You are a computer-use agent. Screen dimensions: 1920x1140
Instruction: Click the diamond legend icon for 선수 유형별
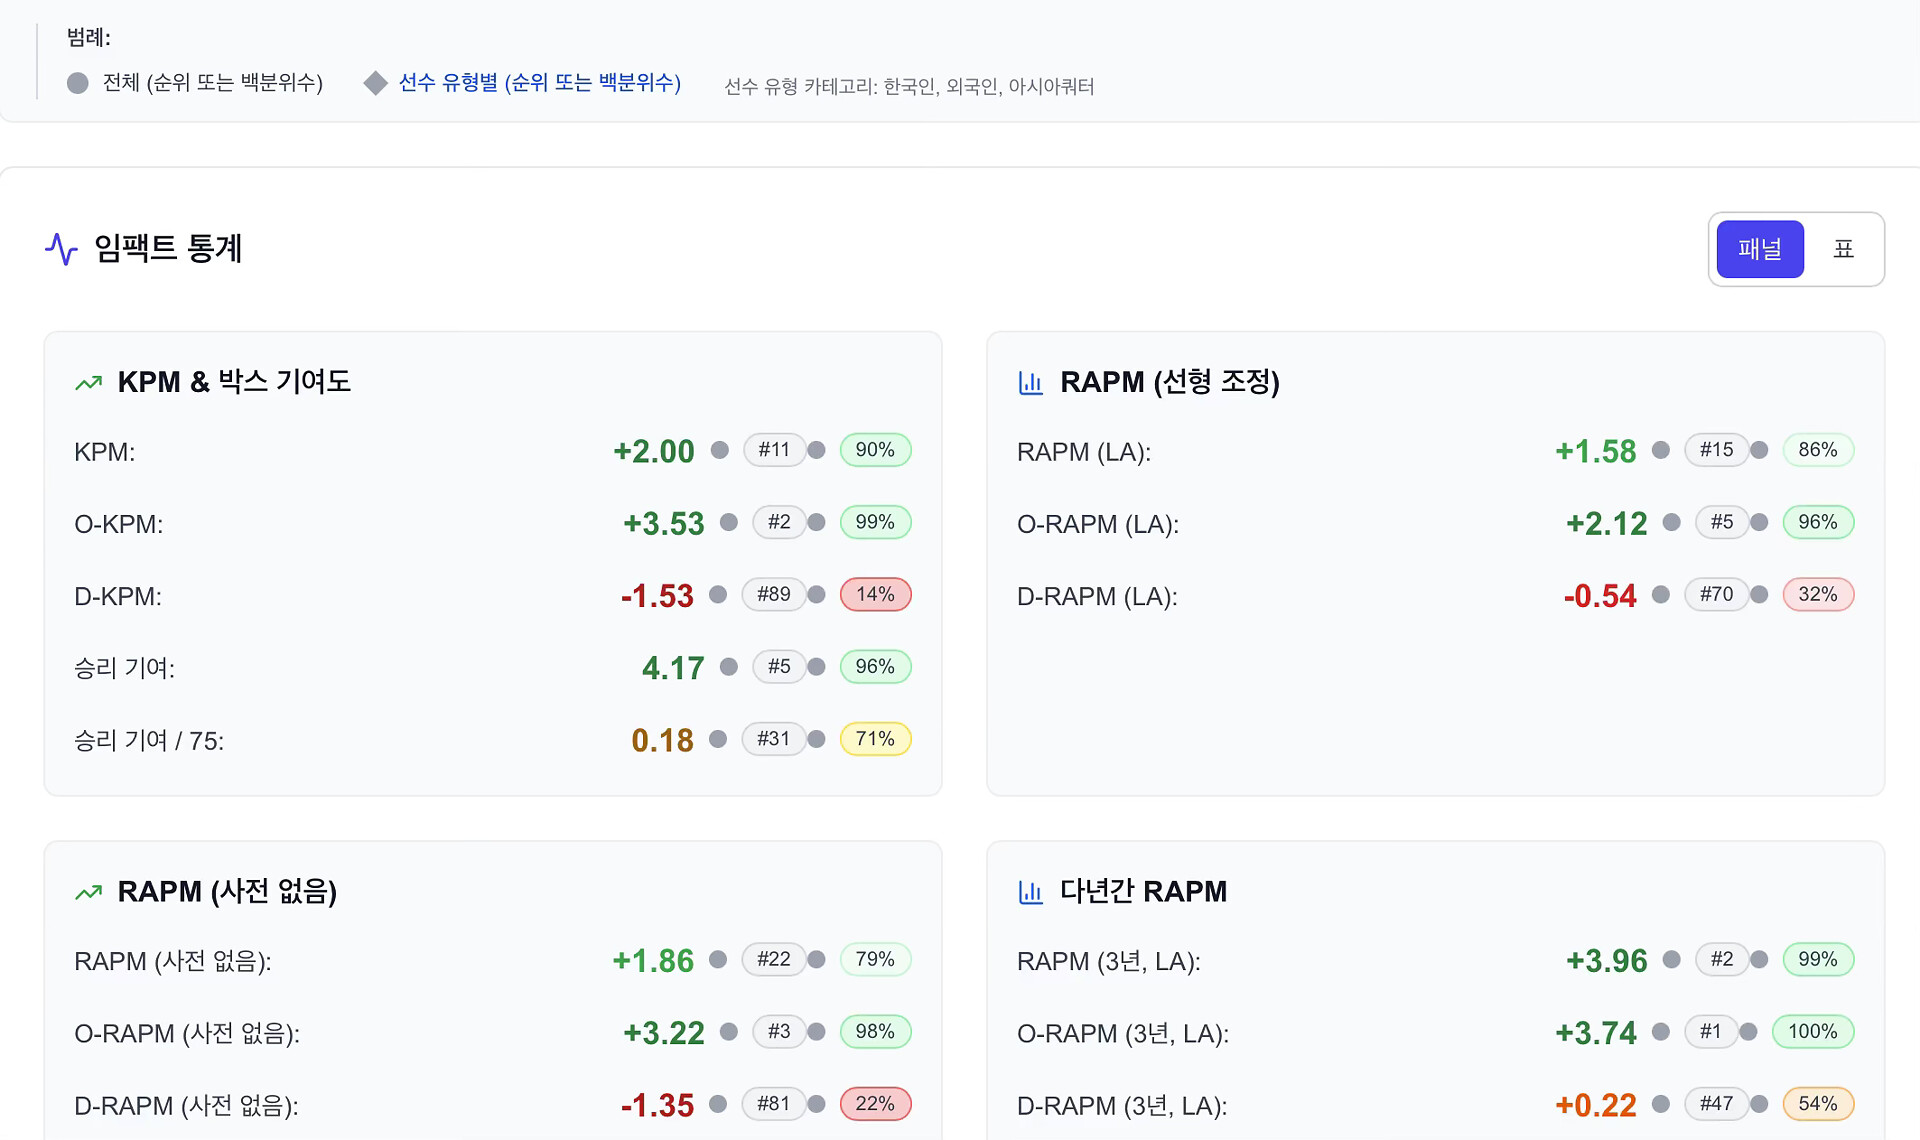[375, 83]
